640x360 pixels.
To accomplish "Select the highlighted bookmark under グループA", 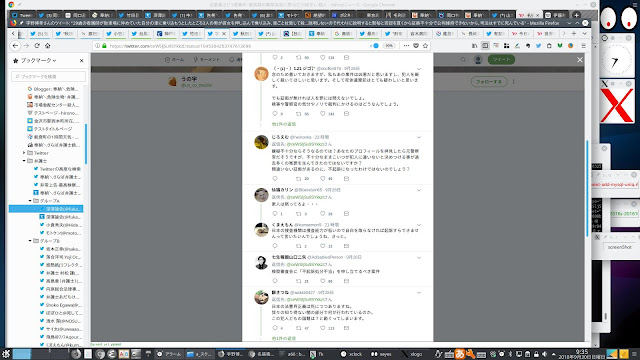I will click(x=46, y=209).
